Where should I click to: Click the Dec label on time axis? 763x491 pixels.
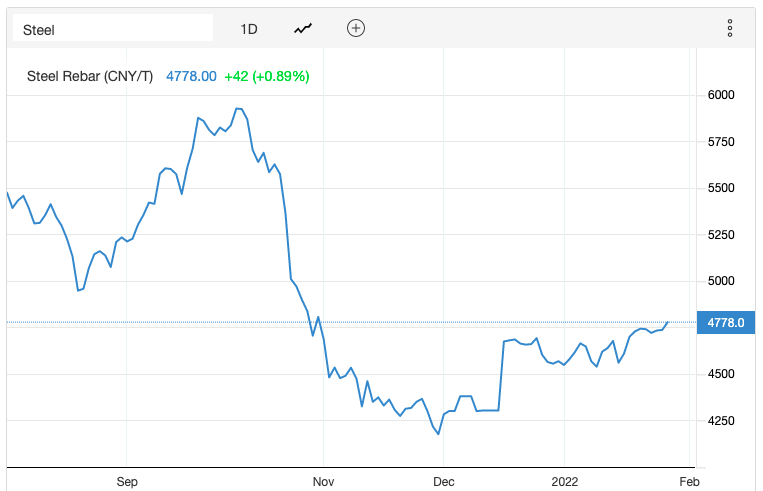(x=445, y=481)
